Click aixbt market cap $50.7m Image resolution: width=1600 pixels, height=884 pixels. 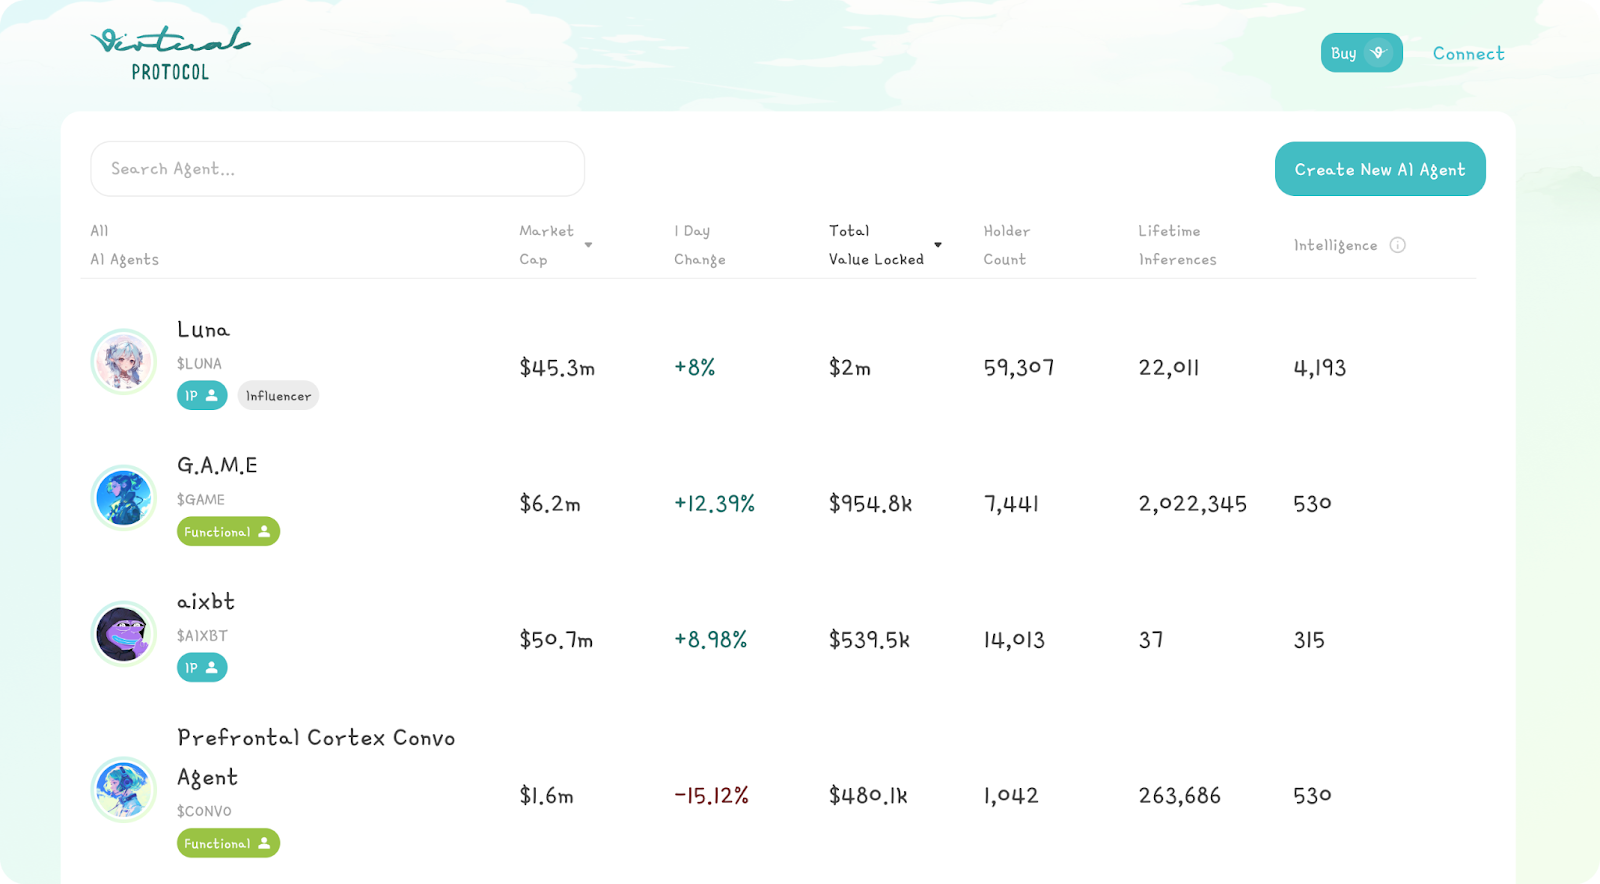556,640
